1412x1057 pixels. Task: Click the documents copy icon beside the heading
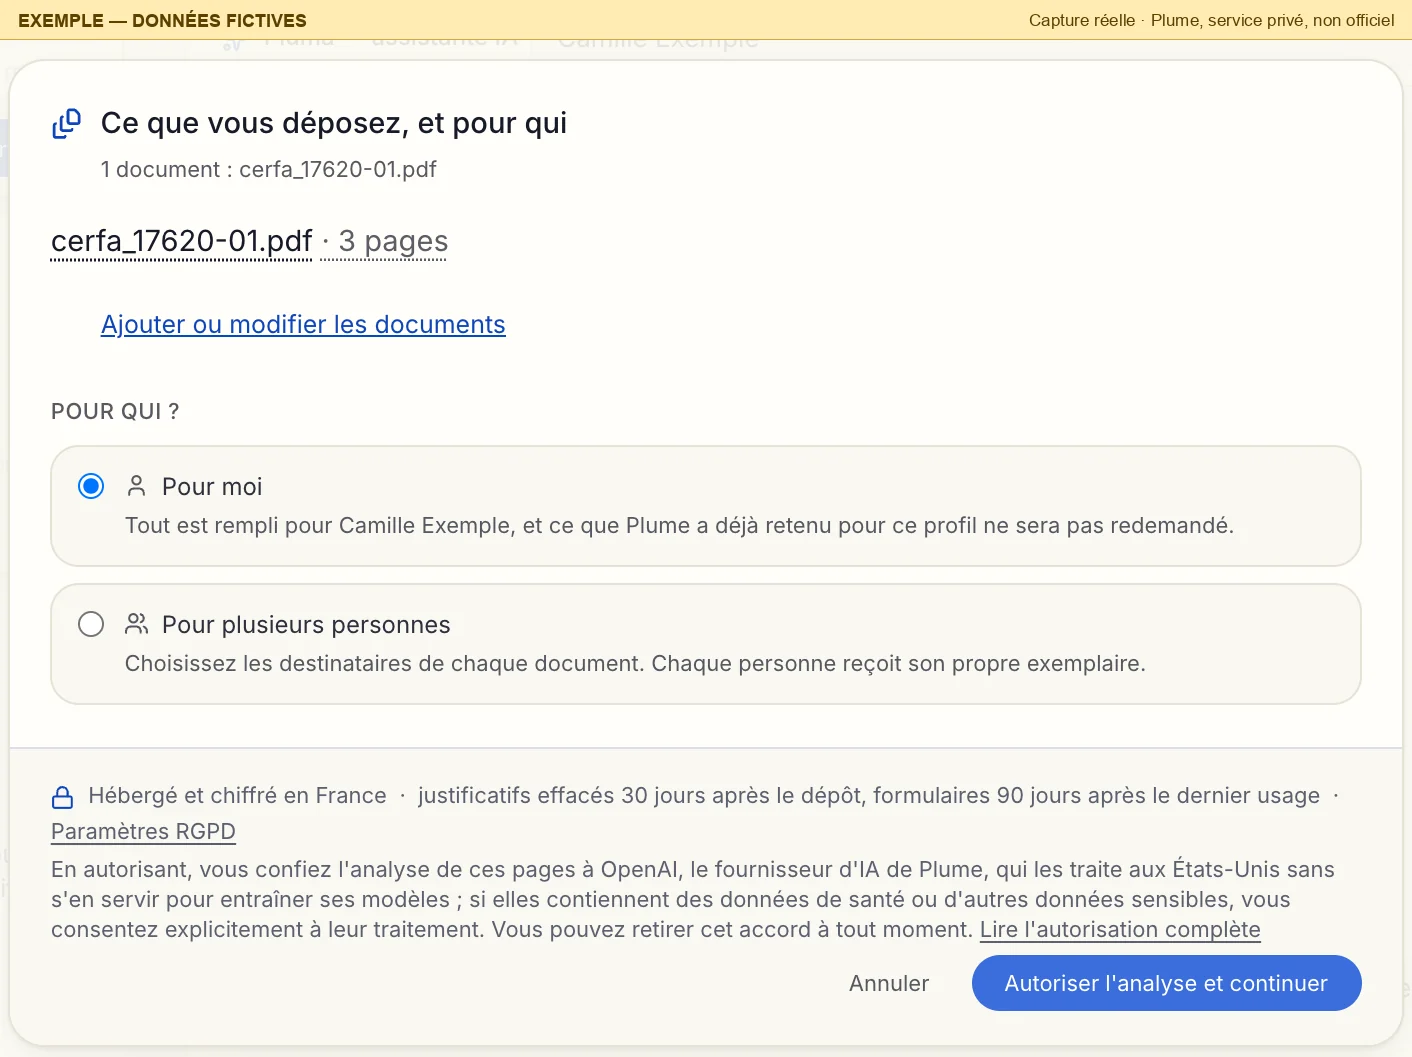tap(66, 123)
